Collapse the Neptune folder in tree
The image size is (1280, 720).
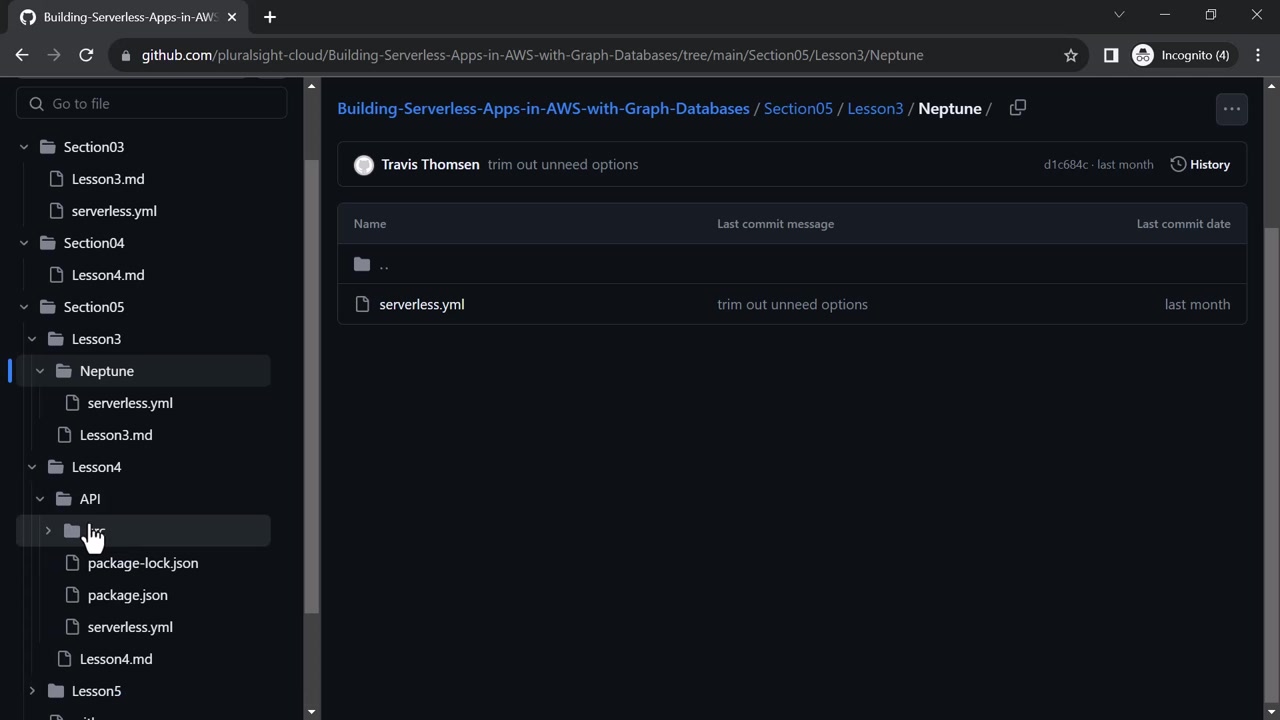point(40,371)
